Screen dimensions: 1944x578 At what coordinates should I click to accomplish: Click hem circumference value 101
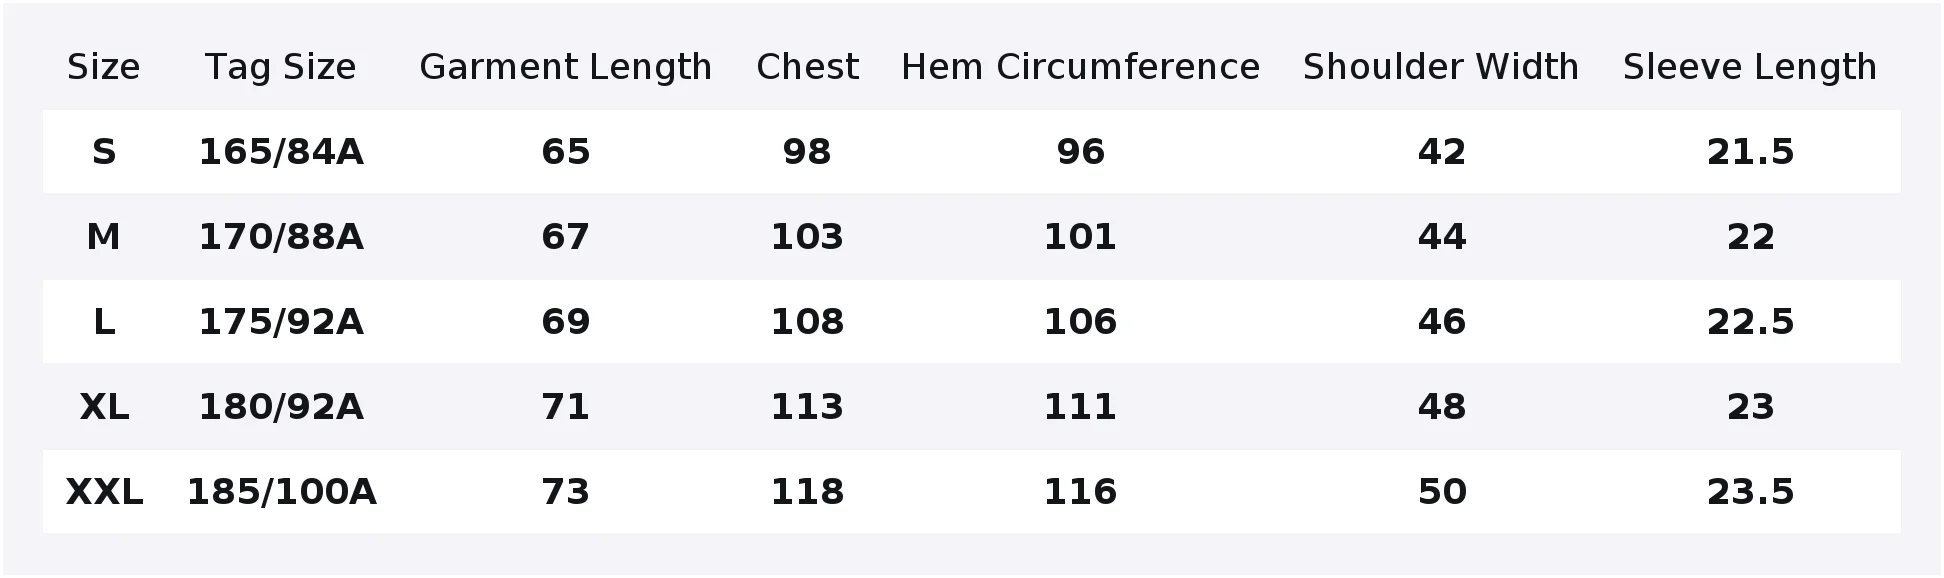[1081, 237]
